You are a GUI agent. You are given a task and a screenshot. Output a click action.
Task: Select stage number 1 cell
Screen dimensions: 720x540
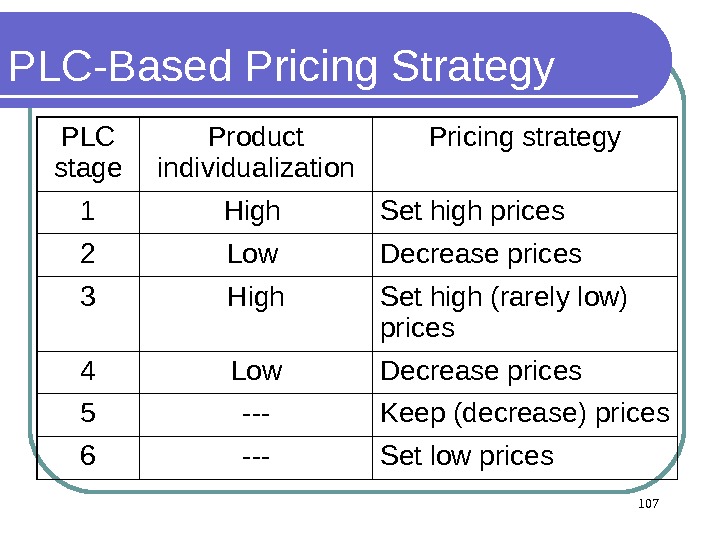tap(88, 212)
